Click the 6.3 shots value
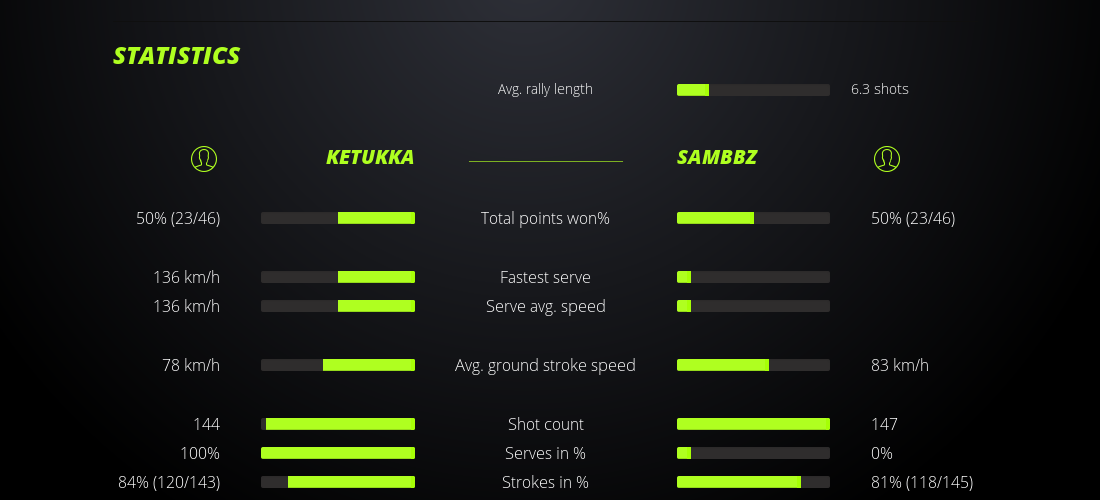The image size is (1100, 500). tap(880, 89)
